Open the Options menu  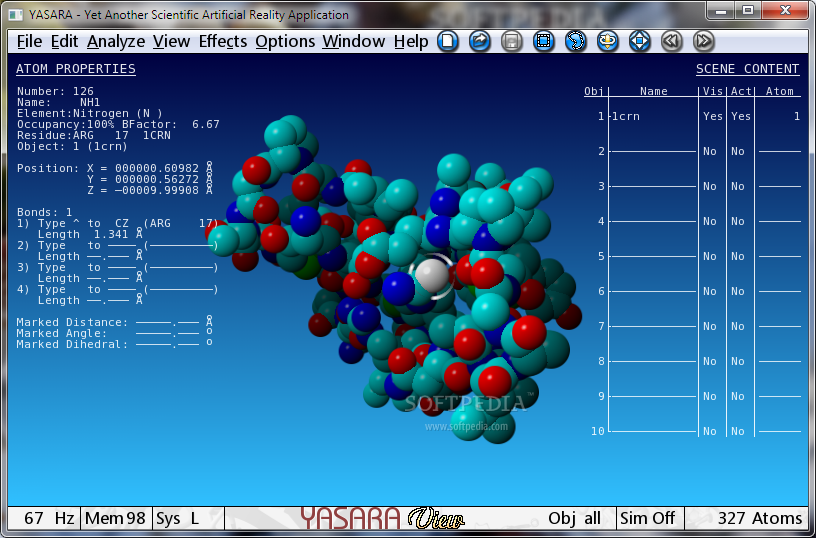coord(285,42)
